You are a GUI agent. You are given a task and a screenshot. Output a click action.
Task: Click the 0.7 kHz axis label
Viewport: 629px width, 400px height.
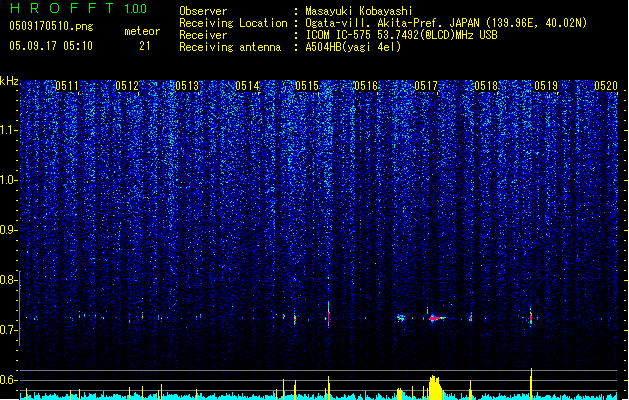click(9, 330)
